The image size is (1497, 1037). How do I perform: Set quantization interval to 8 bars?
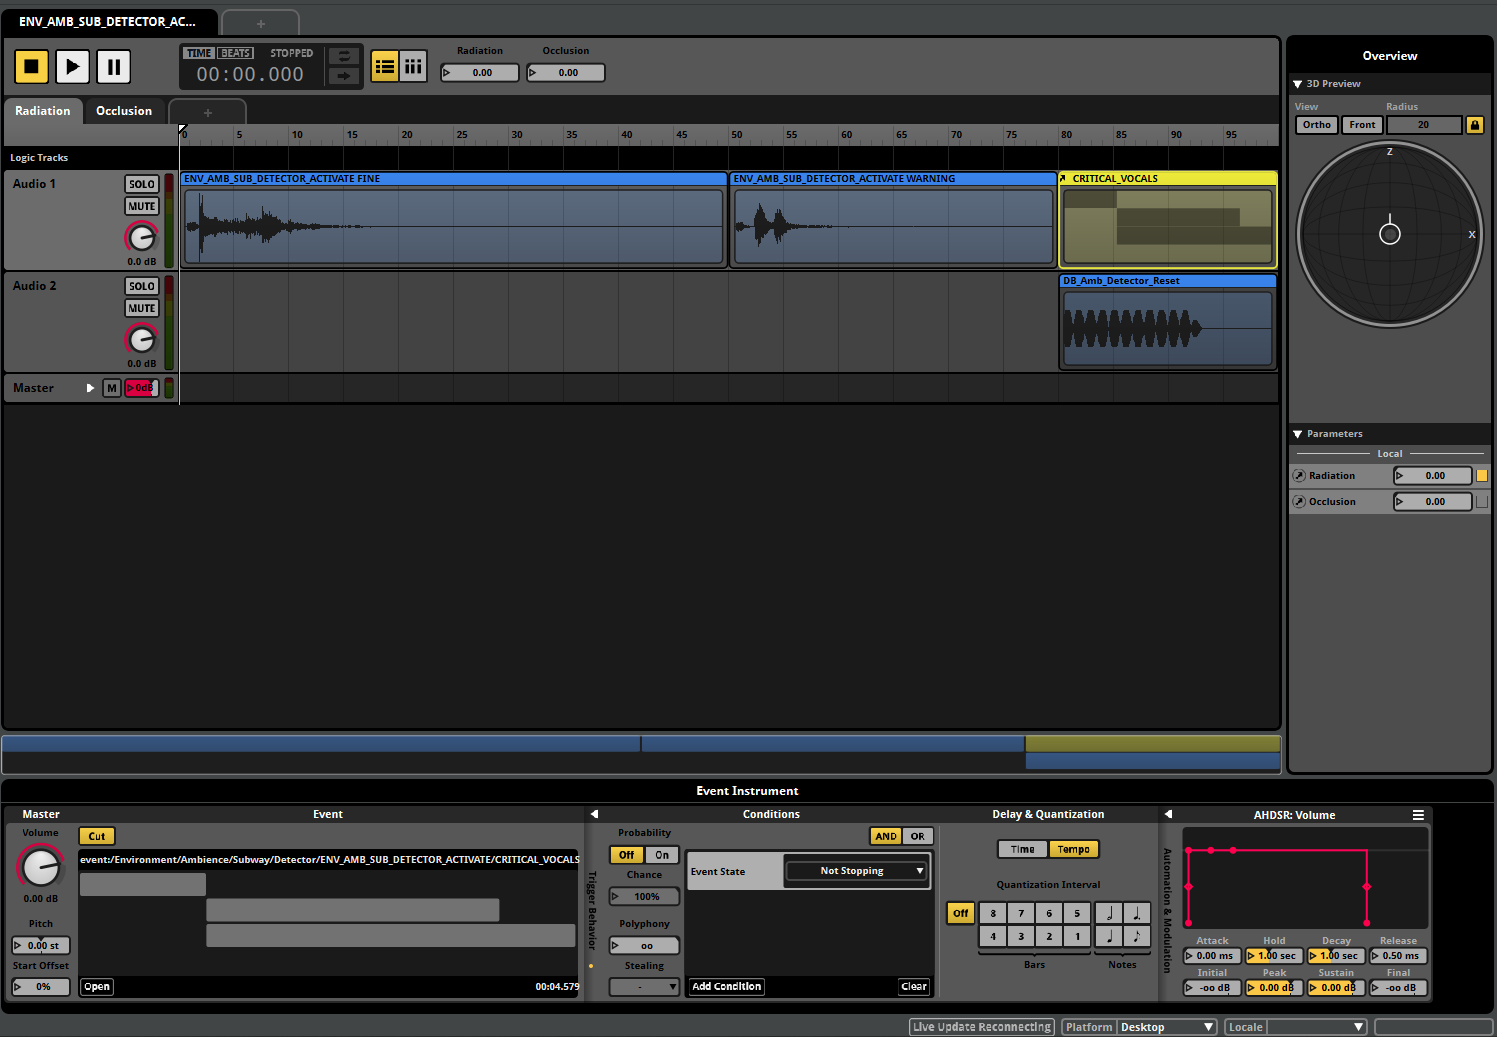click(993, 913)
